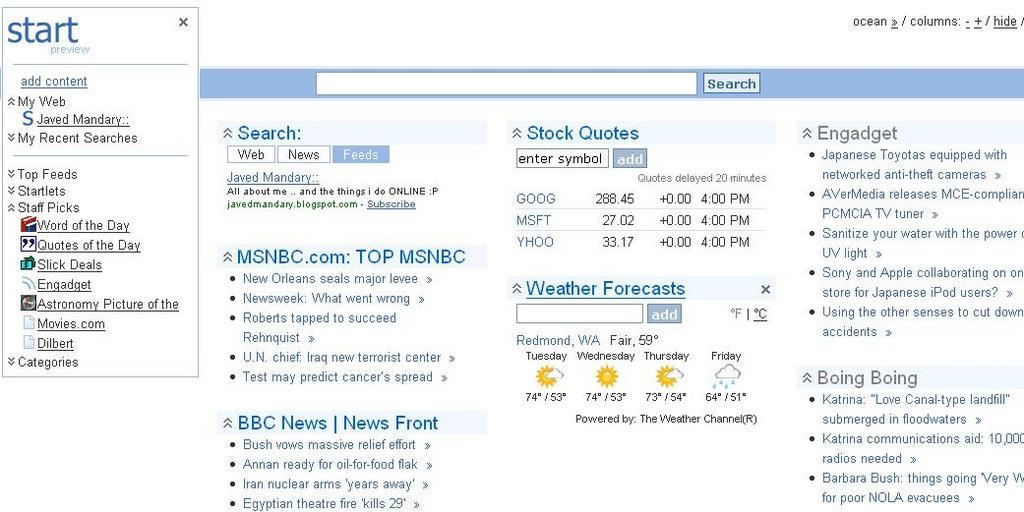Viewport: 1024px width, 512px height.
Task: Collapse the Stock Quotes module
Action: pyautogui.click(x=517, y=133)
